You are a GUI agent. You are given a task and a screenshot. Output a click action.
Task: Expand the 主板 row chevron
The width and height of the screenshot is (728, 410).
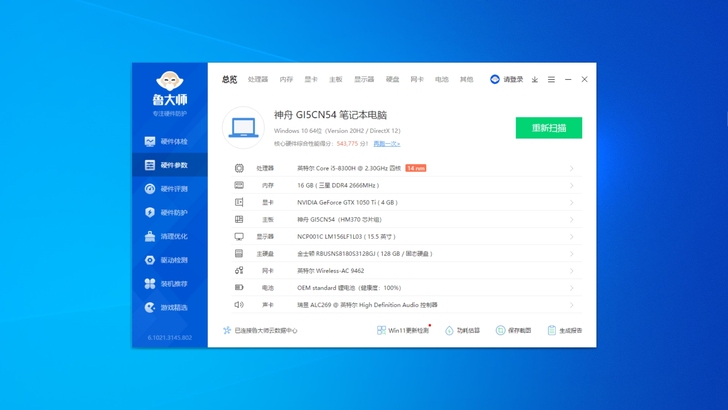coord(572,219)
